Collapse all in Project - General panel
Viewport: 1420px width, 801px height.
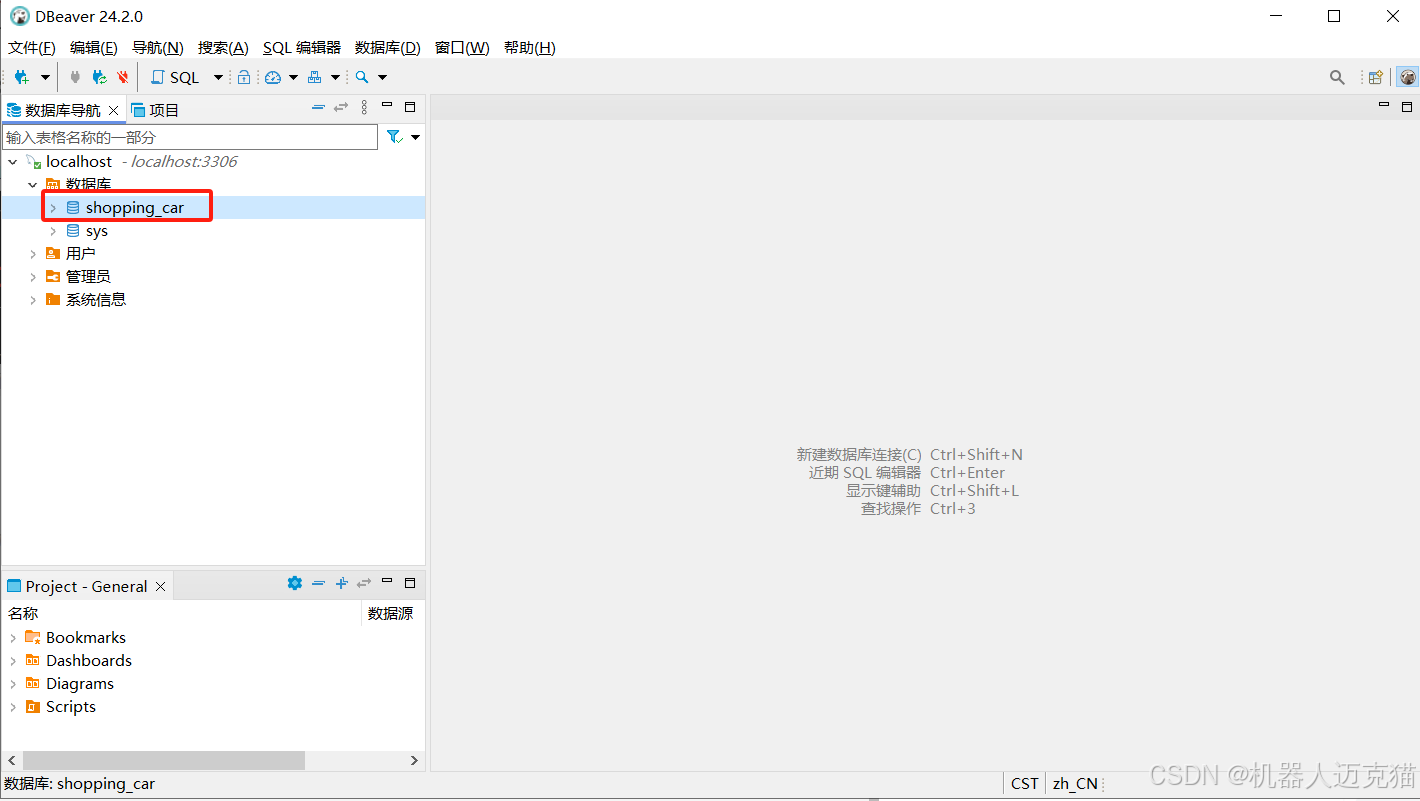pyautogui.click(x=318, y=583)
